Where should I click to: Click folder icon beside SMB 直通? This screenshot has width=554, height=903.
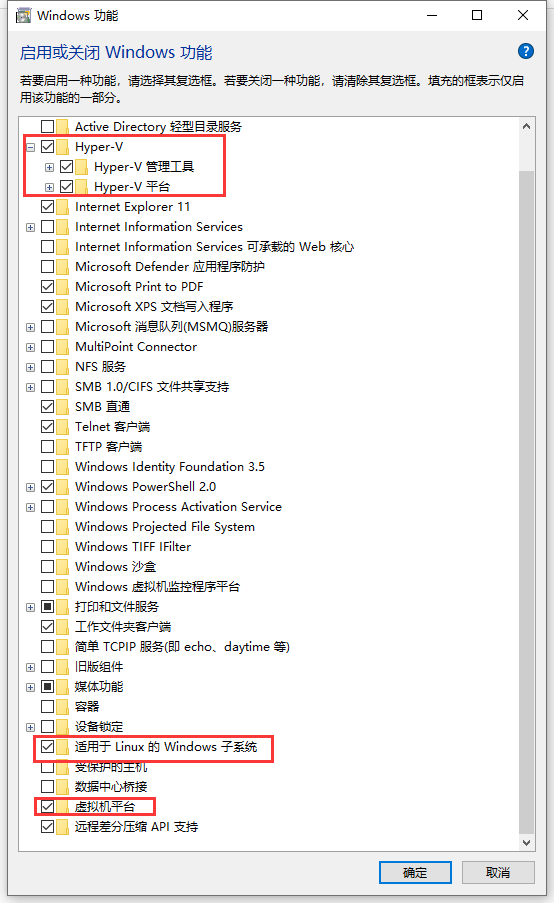pos(63,406)
